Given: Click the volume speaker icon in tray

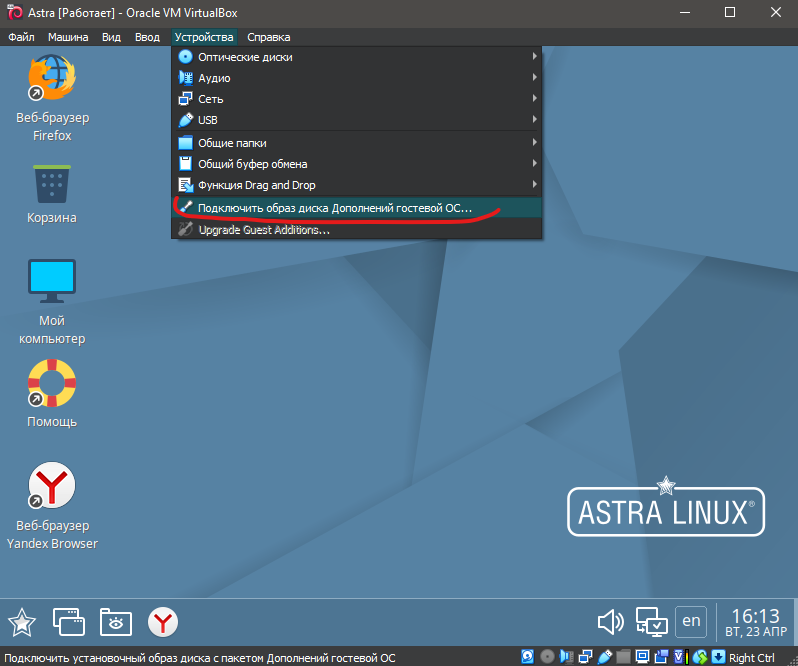Looking at the screenshot, I should pos(610,622).
